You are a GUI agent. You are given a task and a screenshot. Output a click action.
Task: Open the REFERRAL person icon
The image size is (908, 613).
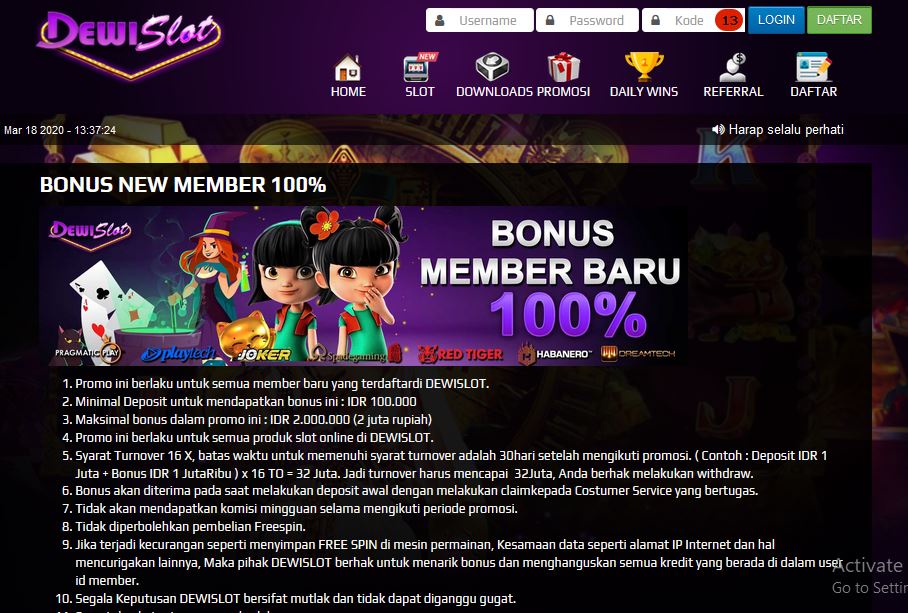click(x=733, y=67)
